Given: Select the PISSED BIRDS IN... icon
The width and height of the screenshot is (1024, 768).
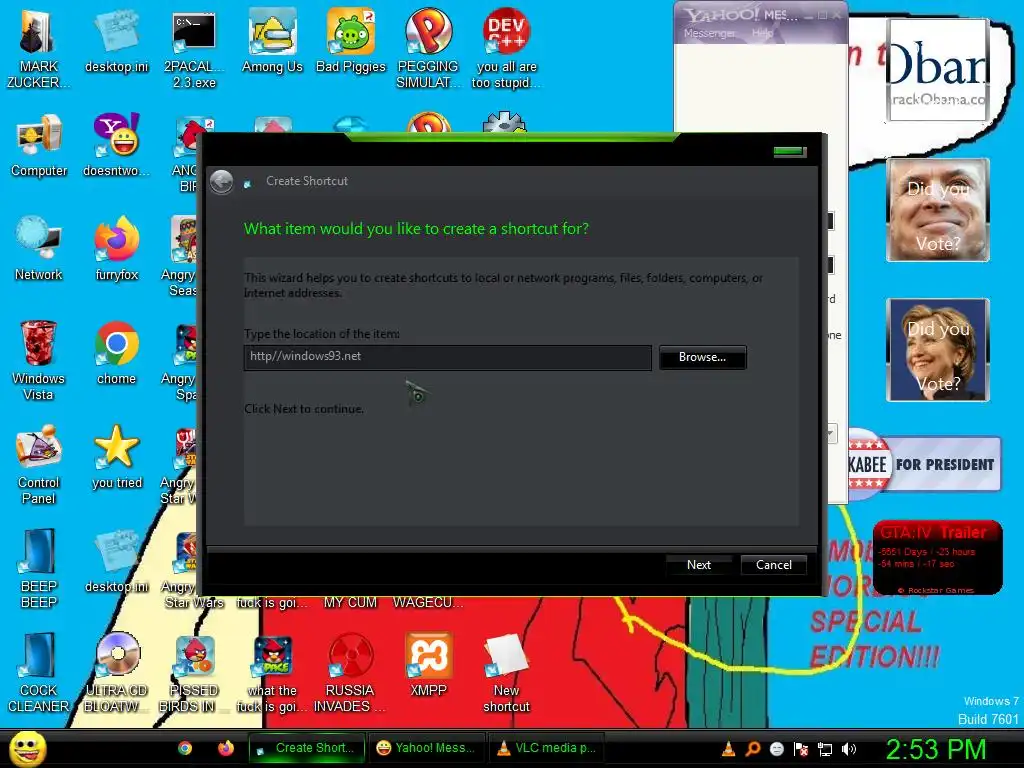Looking at the screenshot, I should (x=194, y=672).
